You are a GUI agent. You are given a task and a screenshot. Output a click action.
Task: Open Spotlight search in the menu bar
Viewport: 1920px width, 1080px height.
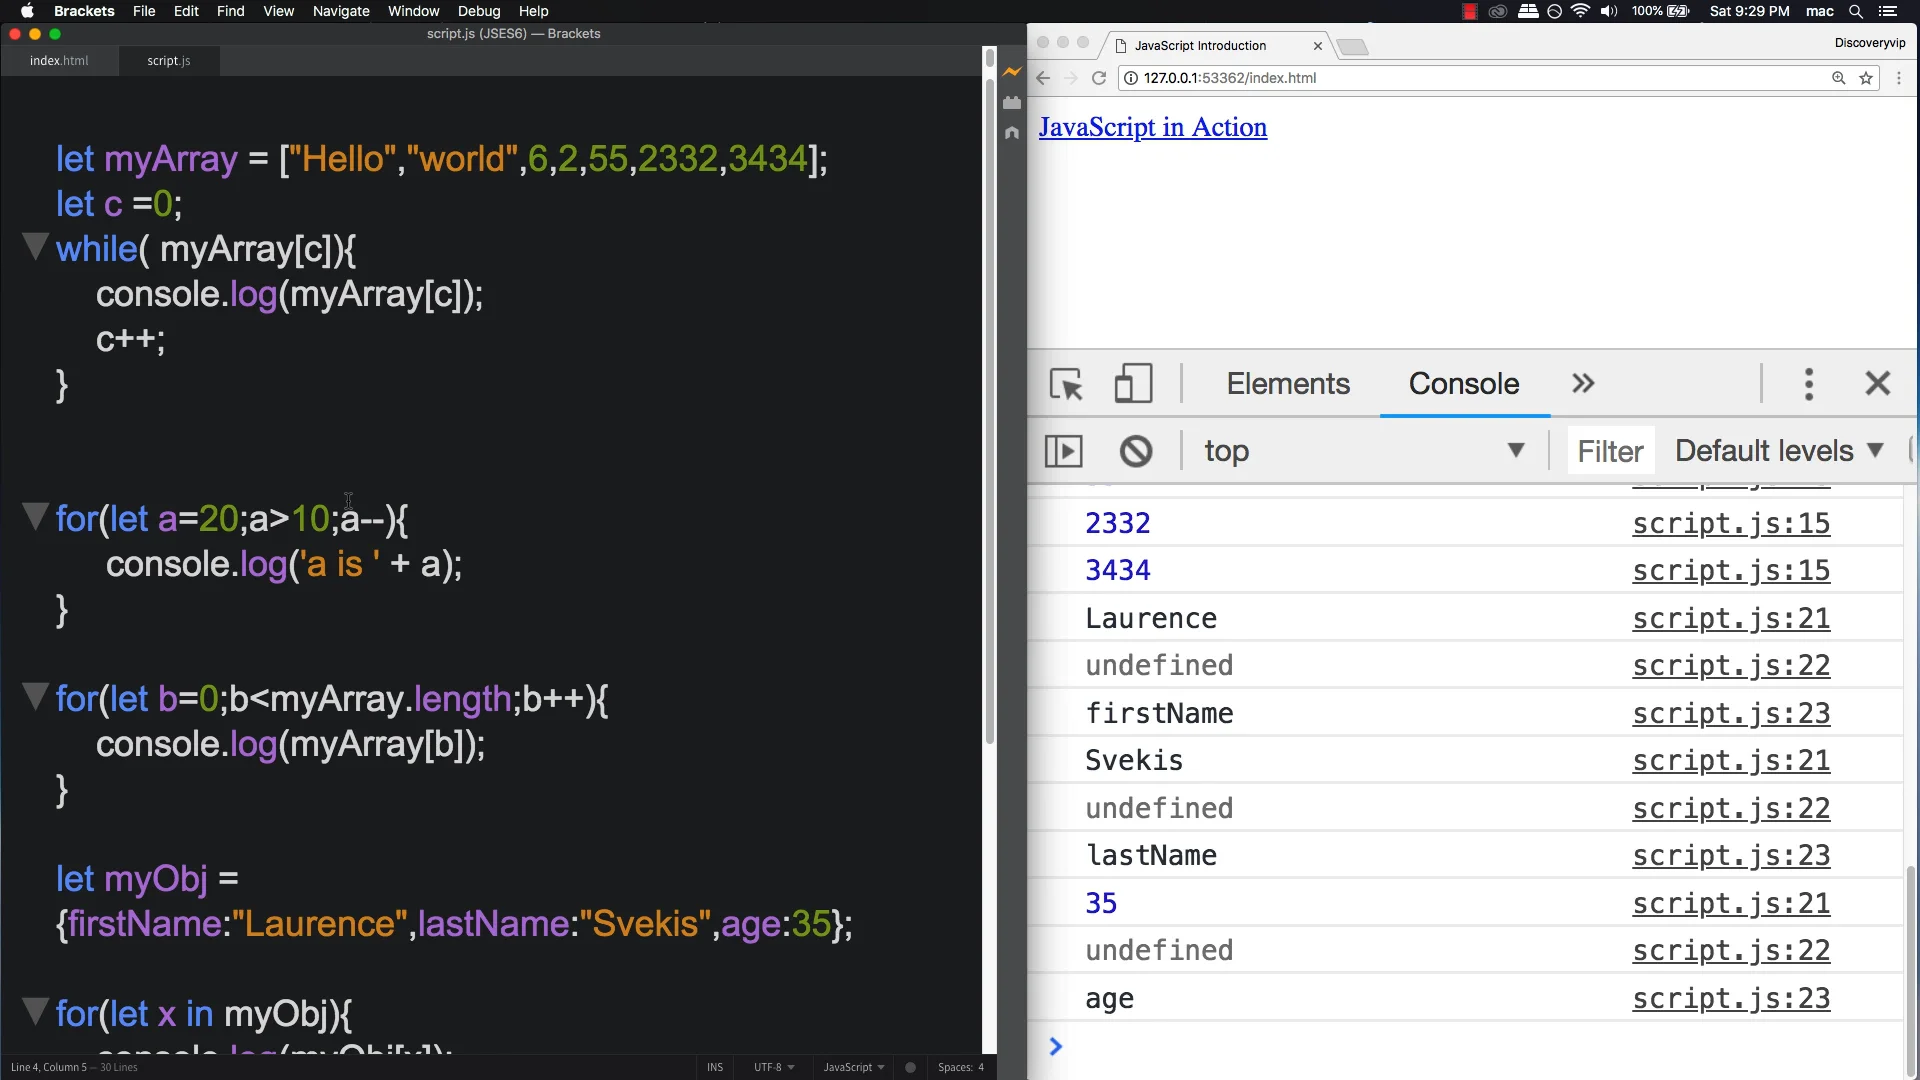[x=1856, y=11]
